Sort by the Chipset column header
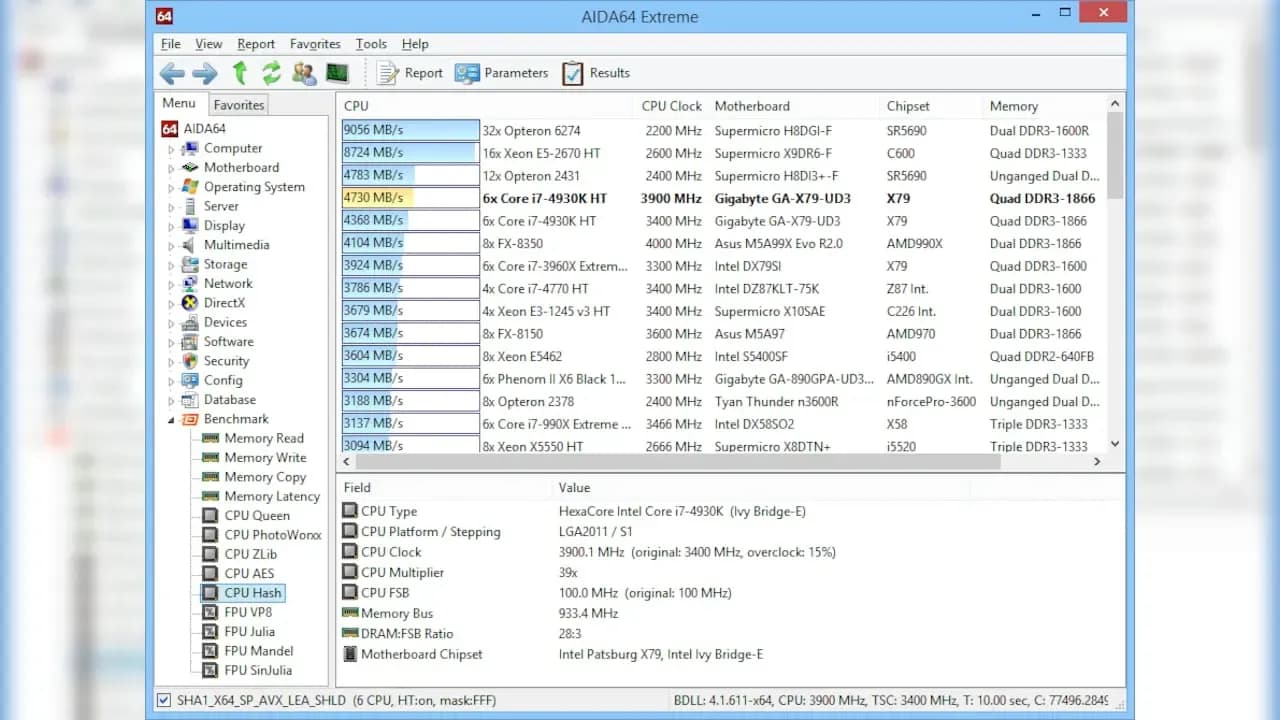This screenshot has width=1280, height=720. (x=908, y=106)
